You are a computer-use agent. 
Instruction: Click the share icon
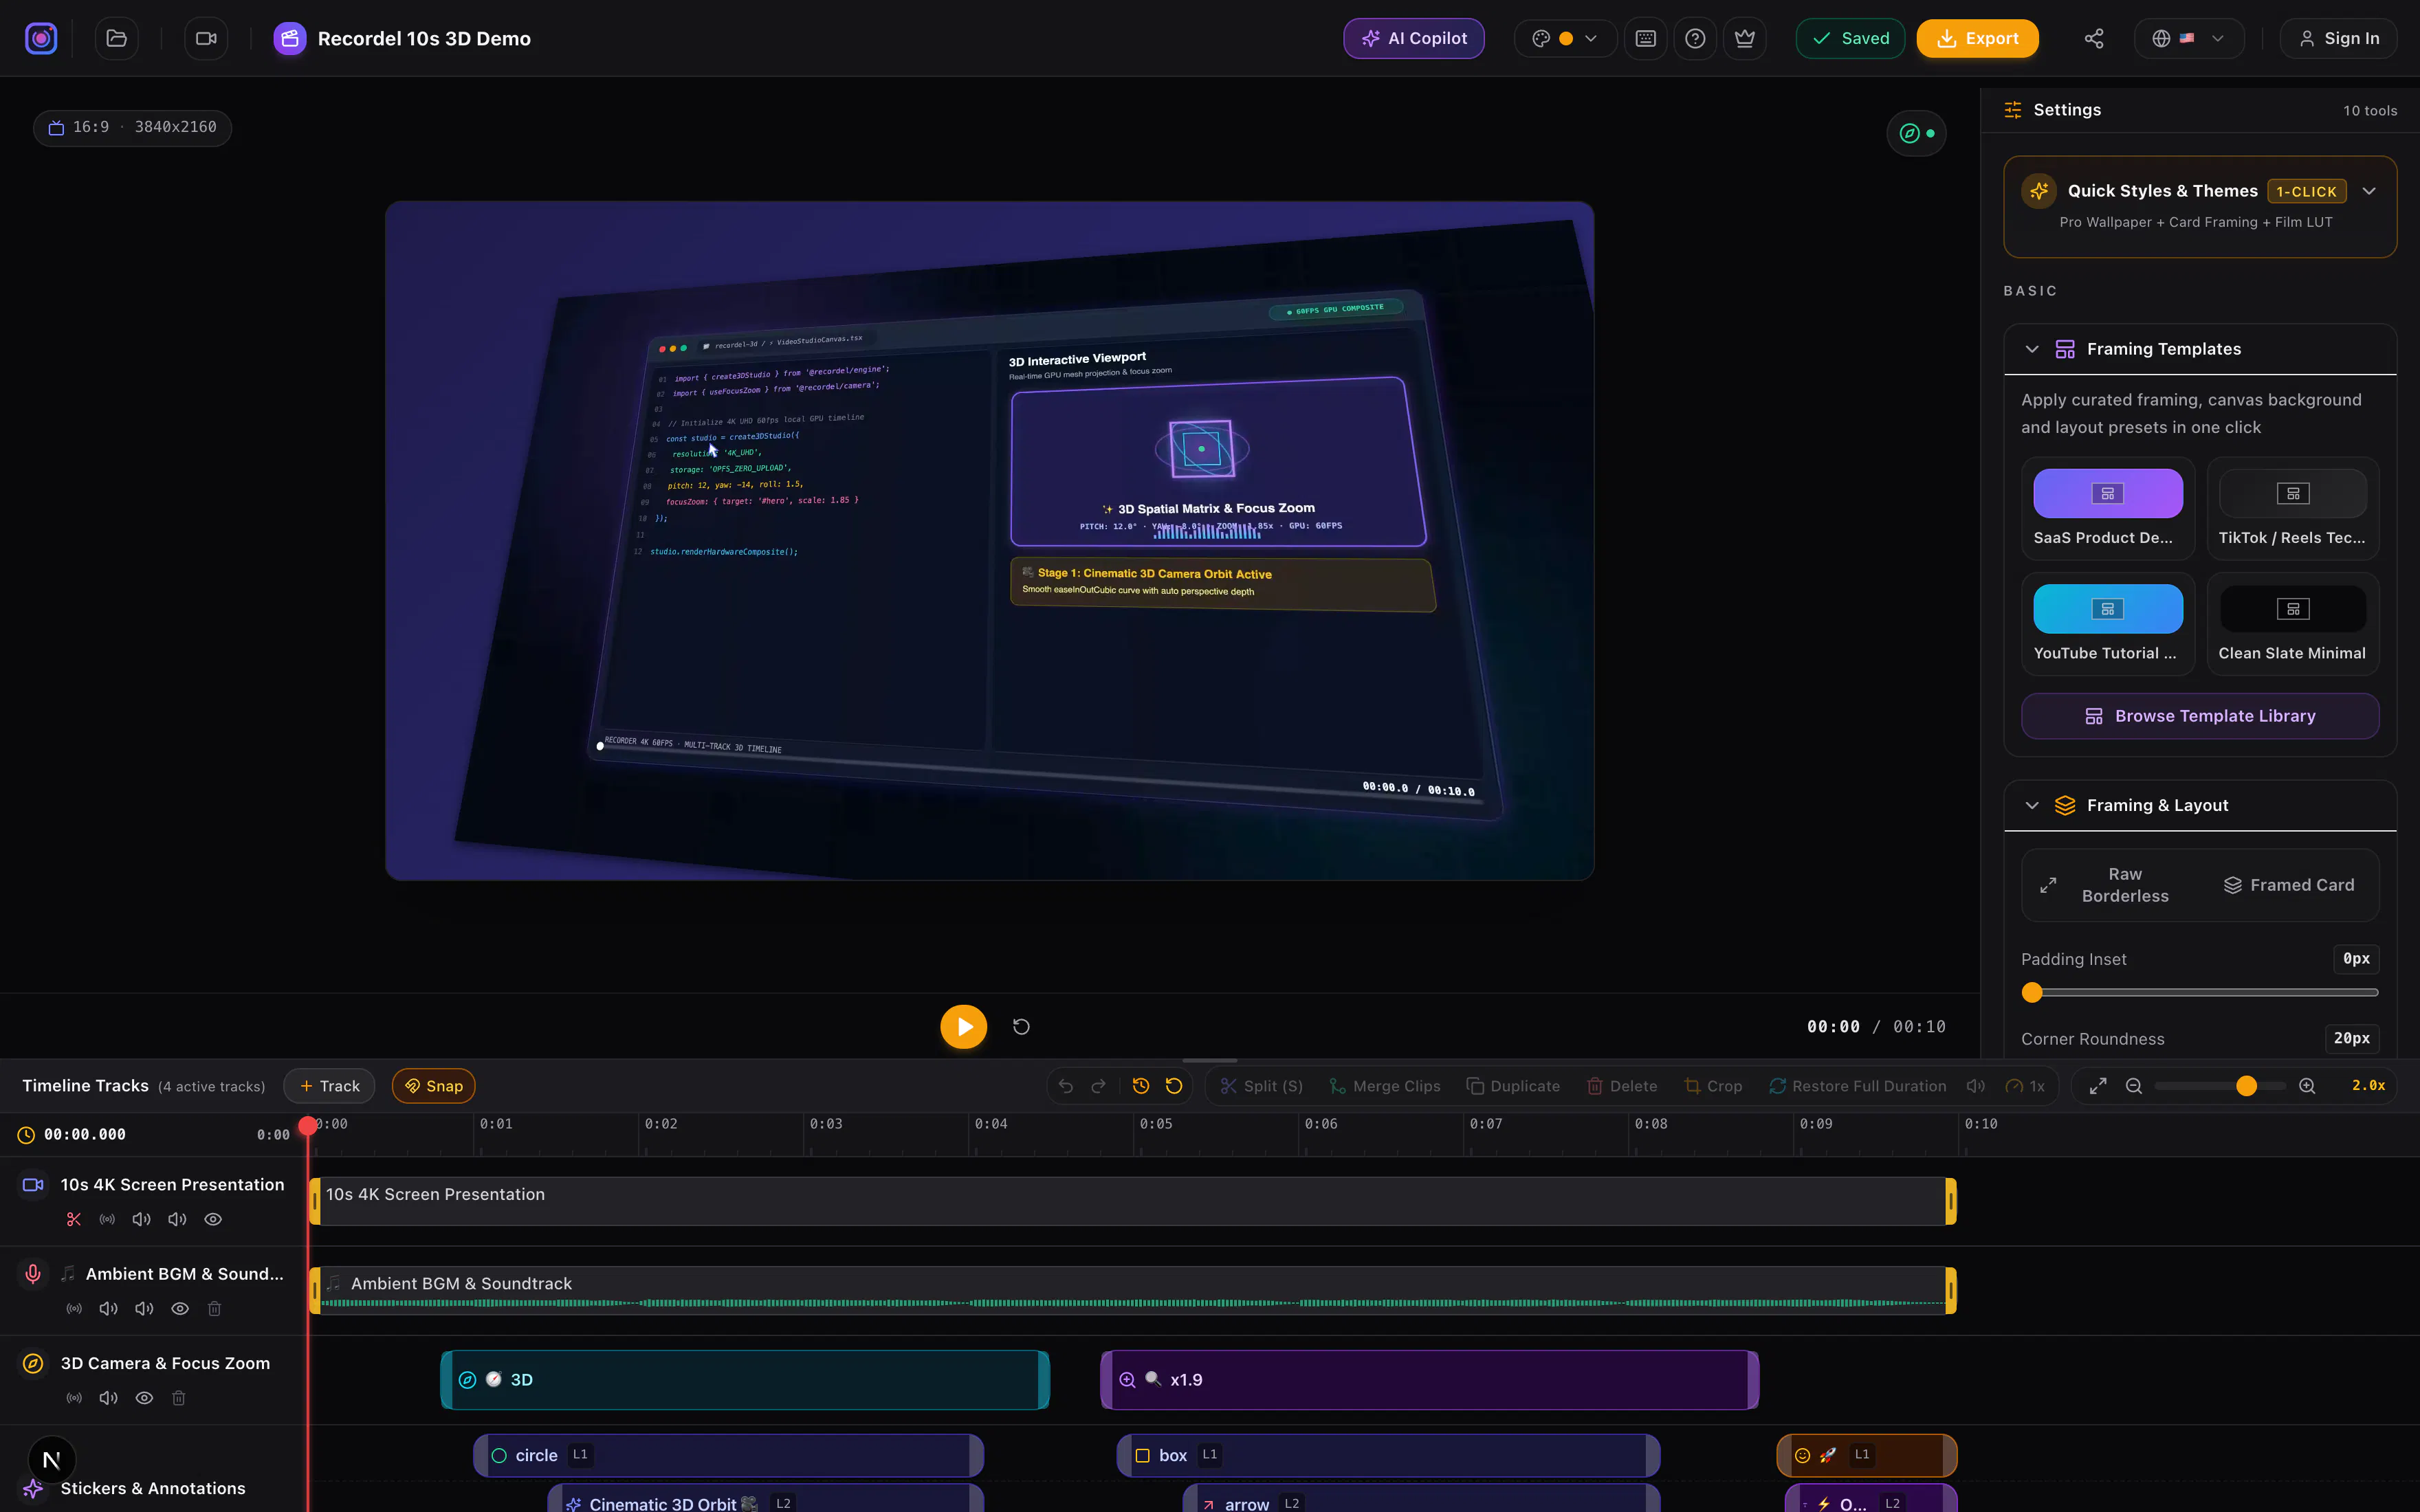tap(2094, 39)
